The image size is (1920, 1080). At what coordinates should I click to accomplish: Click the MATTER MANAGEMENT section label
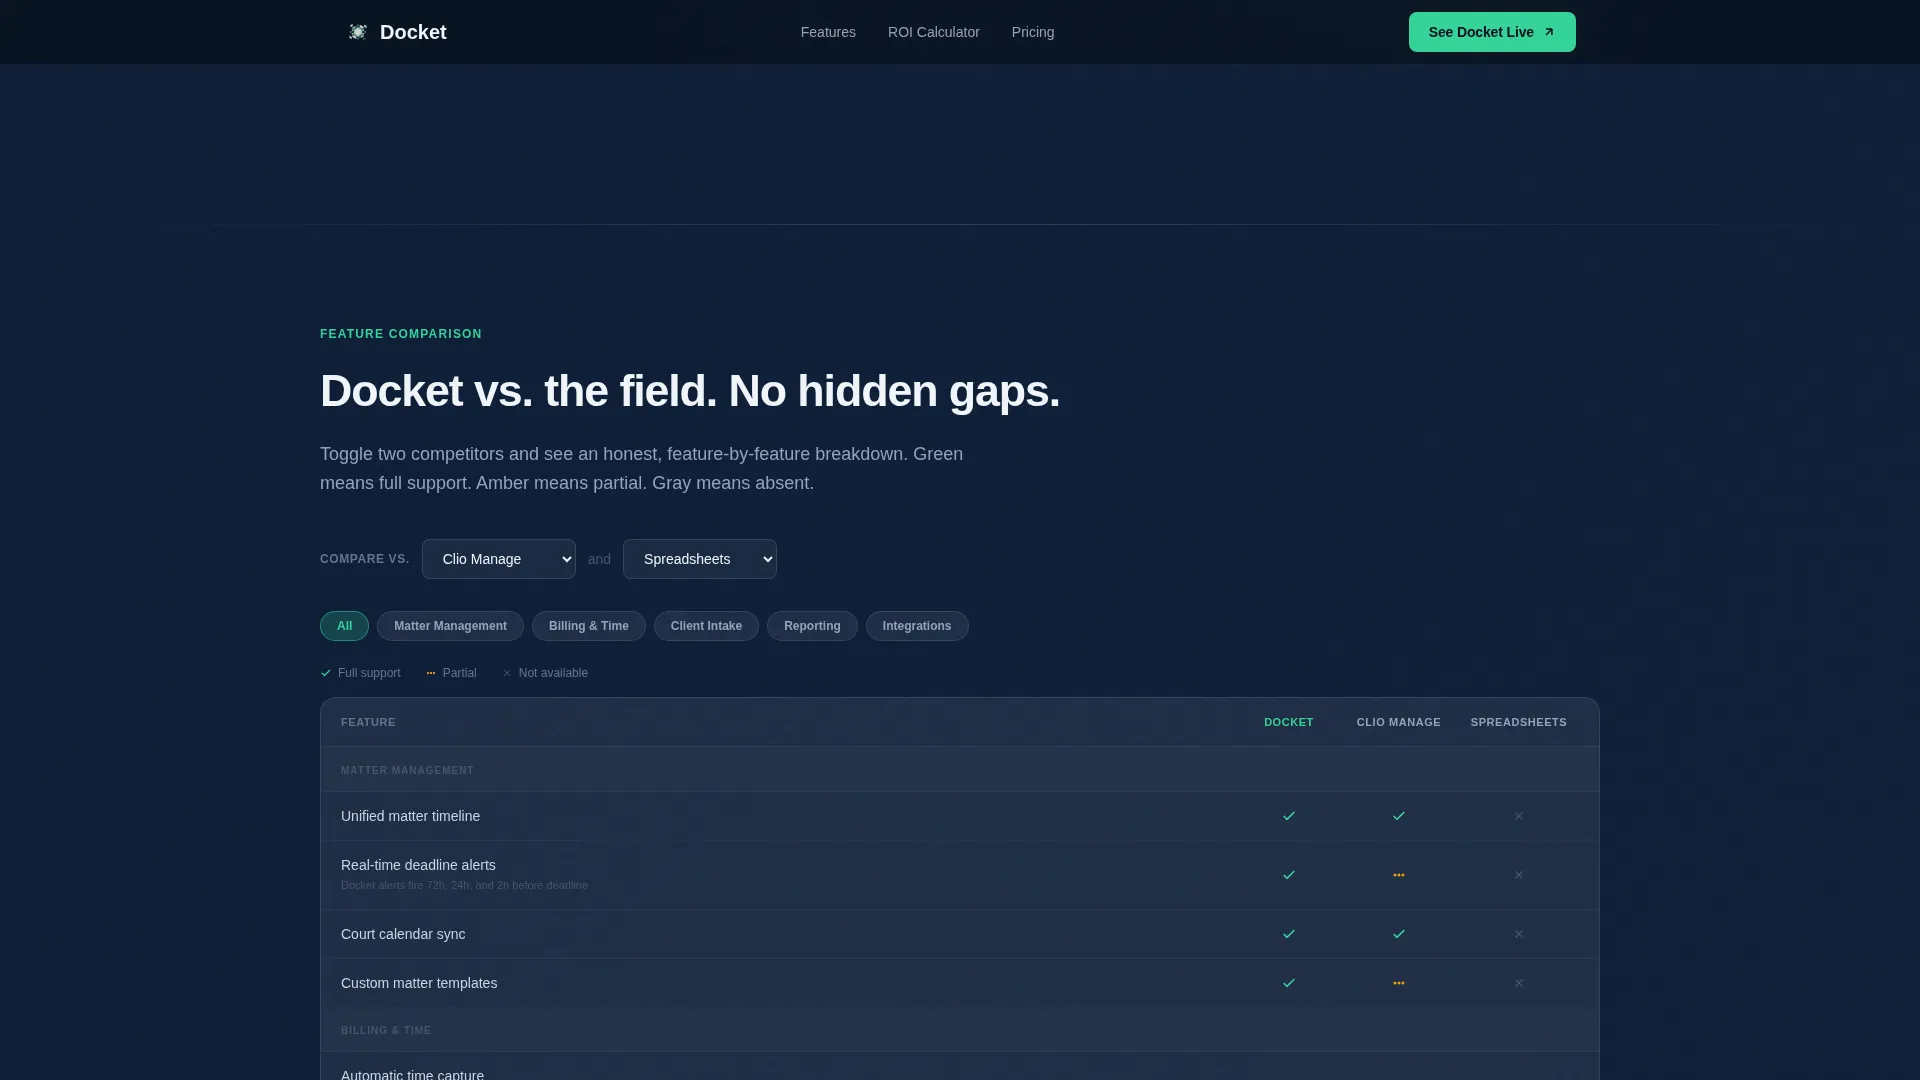point(408,771)
